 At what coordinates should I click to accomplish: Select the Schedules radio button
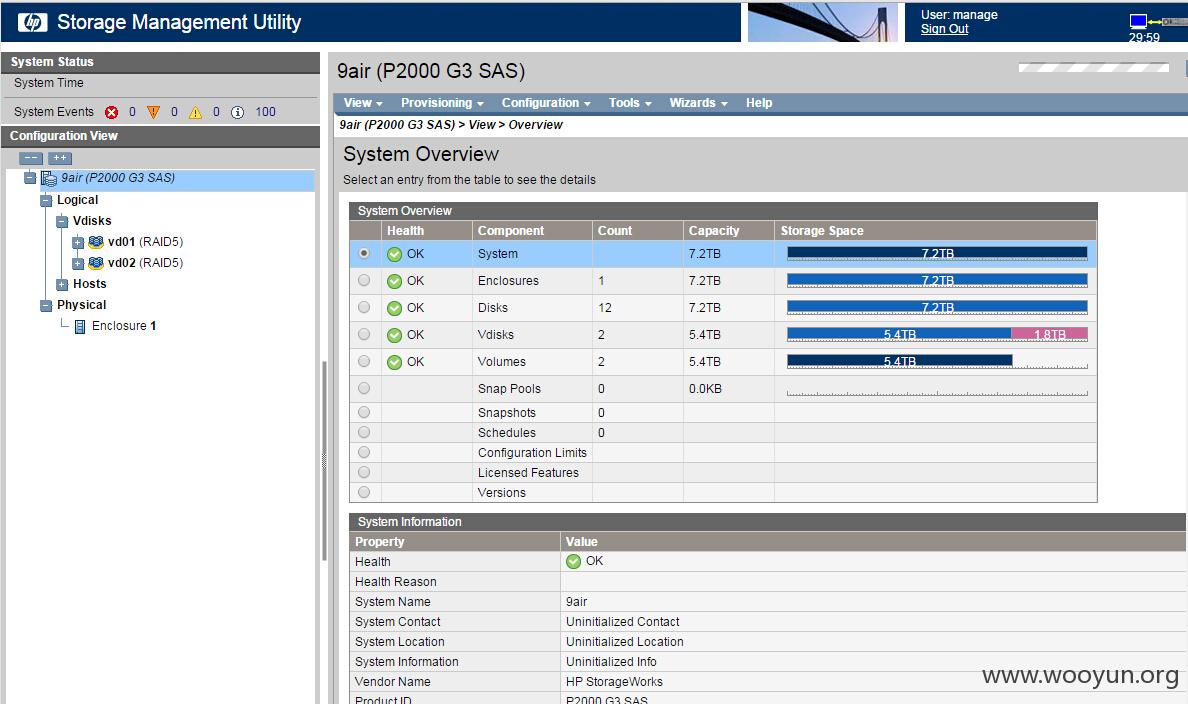(x=364, y=432)
